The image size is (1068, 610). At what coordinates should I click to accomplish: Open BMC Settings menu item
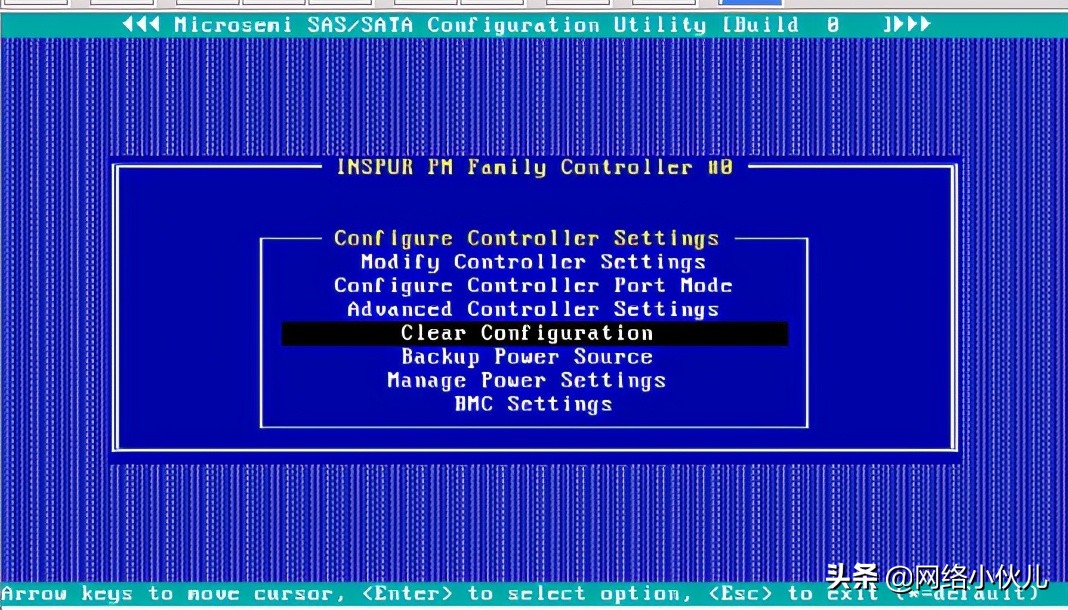(x=533, y=404)
